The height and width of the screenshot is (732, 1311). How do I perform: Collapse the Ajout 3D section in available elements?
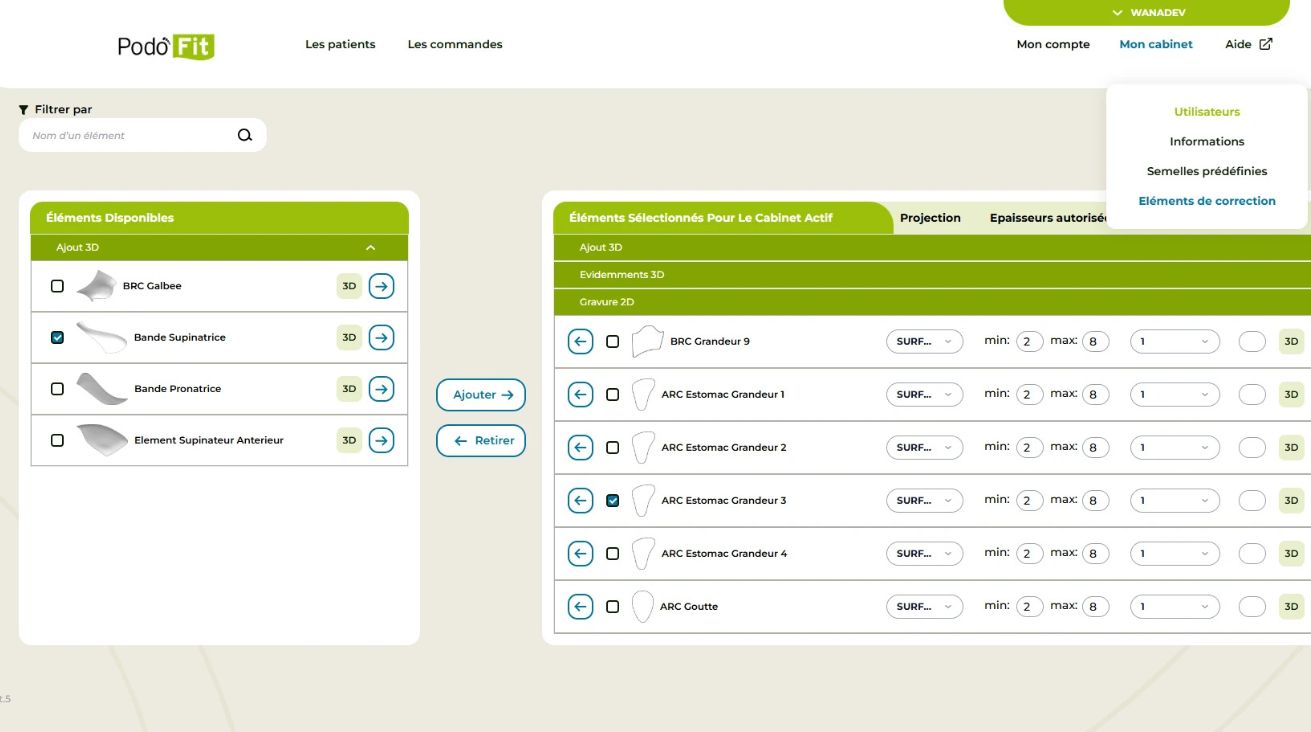click(370, 248)
